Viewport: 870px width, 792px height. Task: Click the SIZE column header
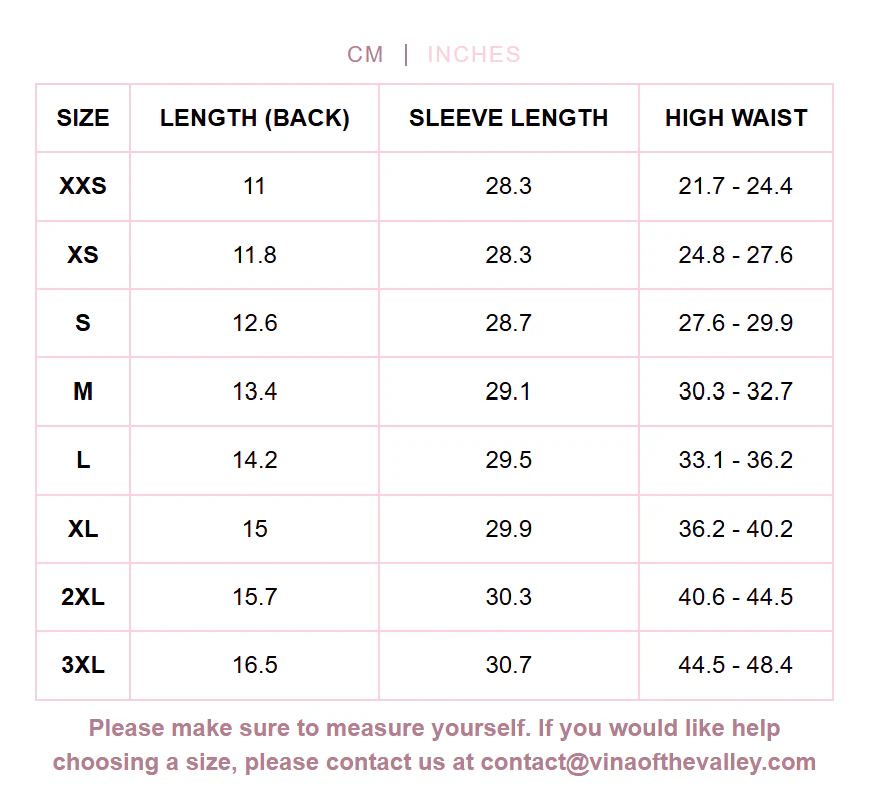(x=83, y=118)
